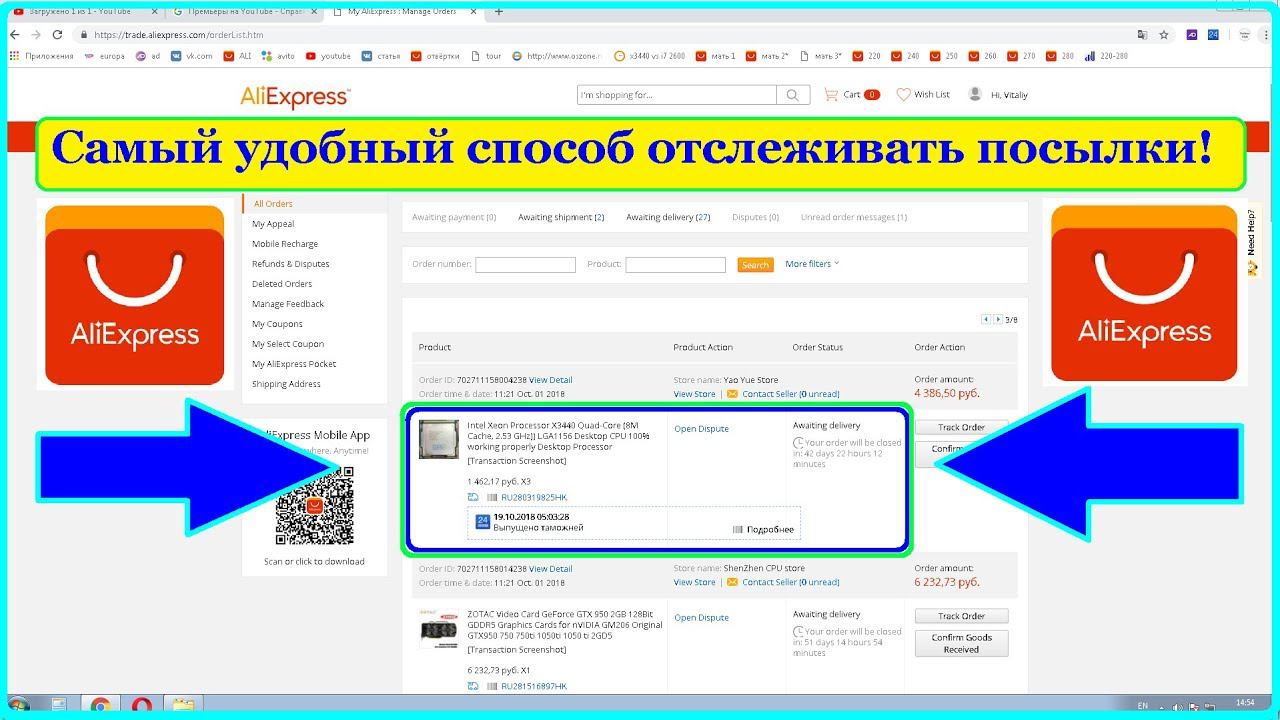Image resolution: width=1280 pixels, height=720 pixels.
Task: Open Mobile Recharge in sidebar
Action: tap(285, 244)
